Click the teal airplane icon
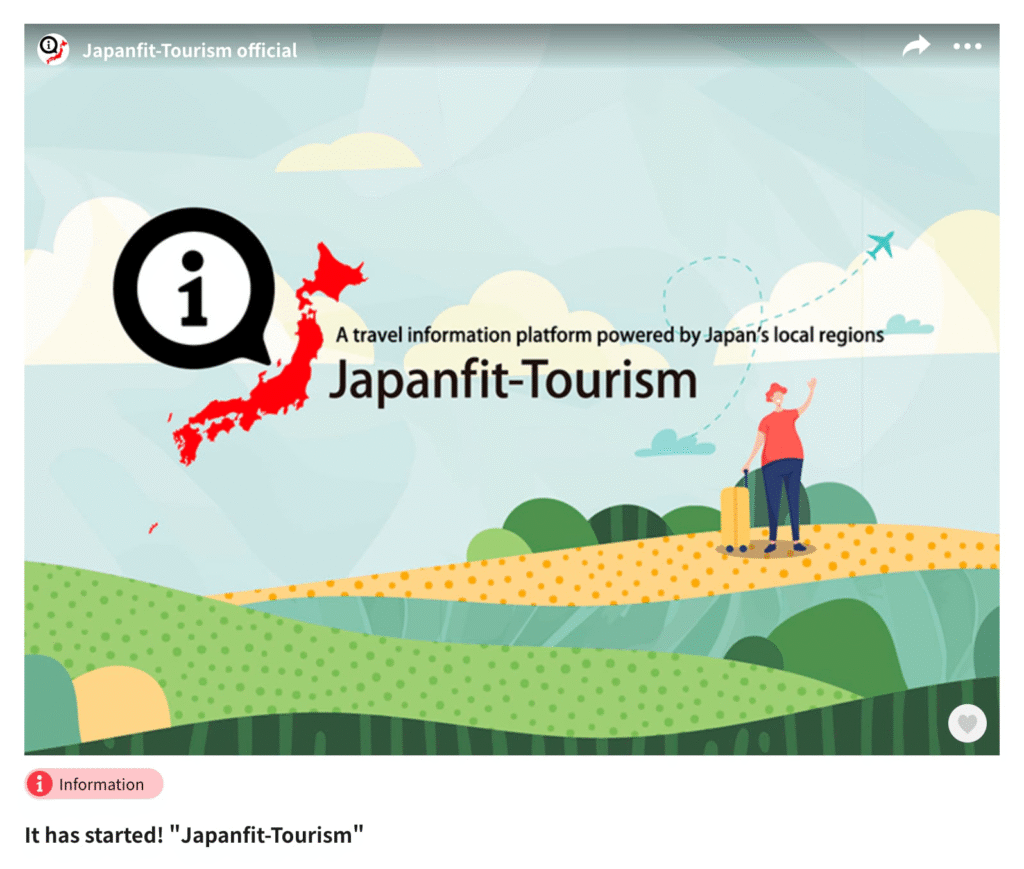 click(880, 243)
